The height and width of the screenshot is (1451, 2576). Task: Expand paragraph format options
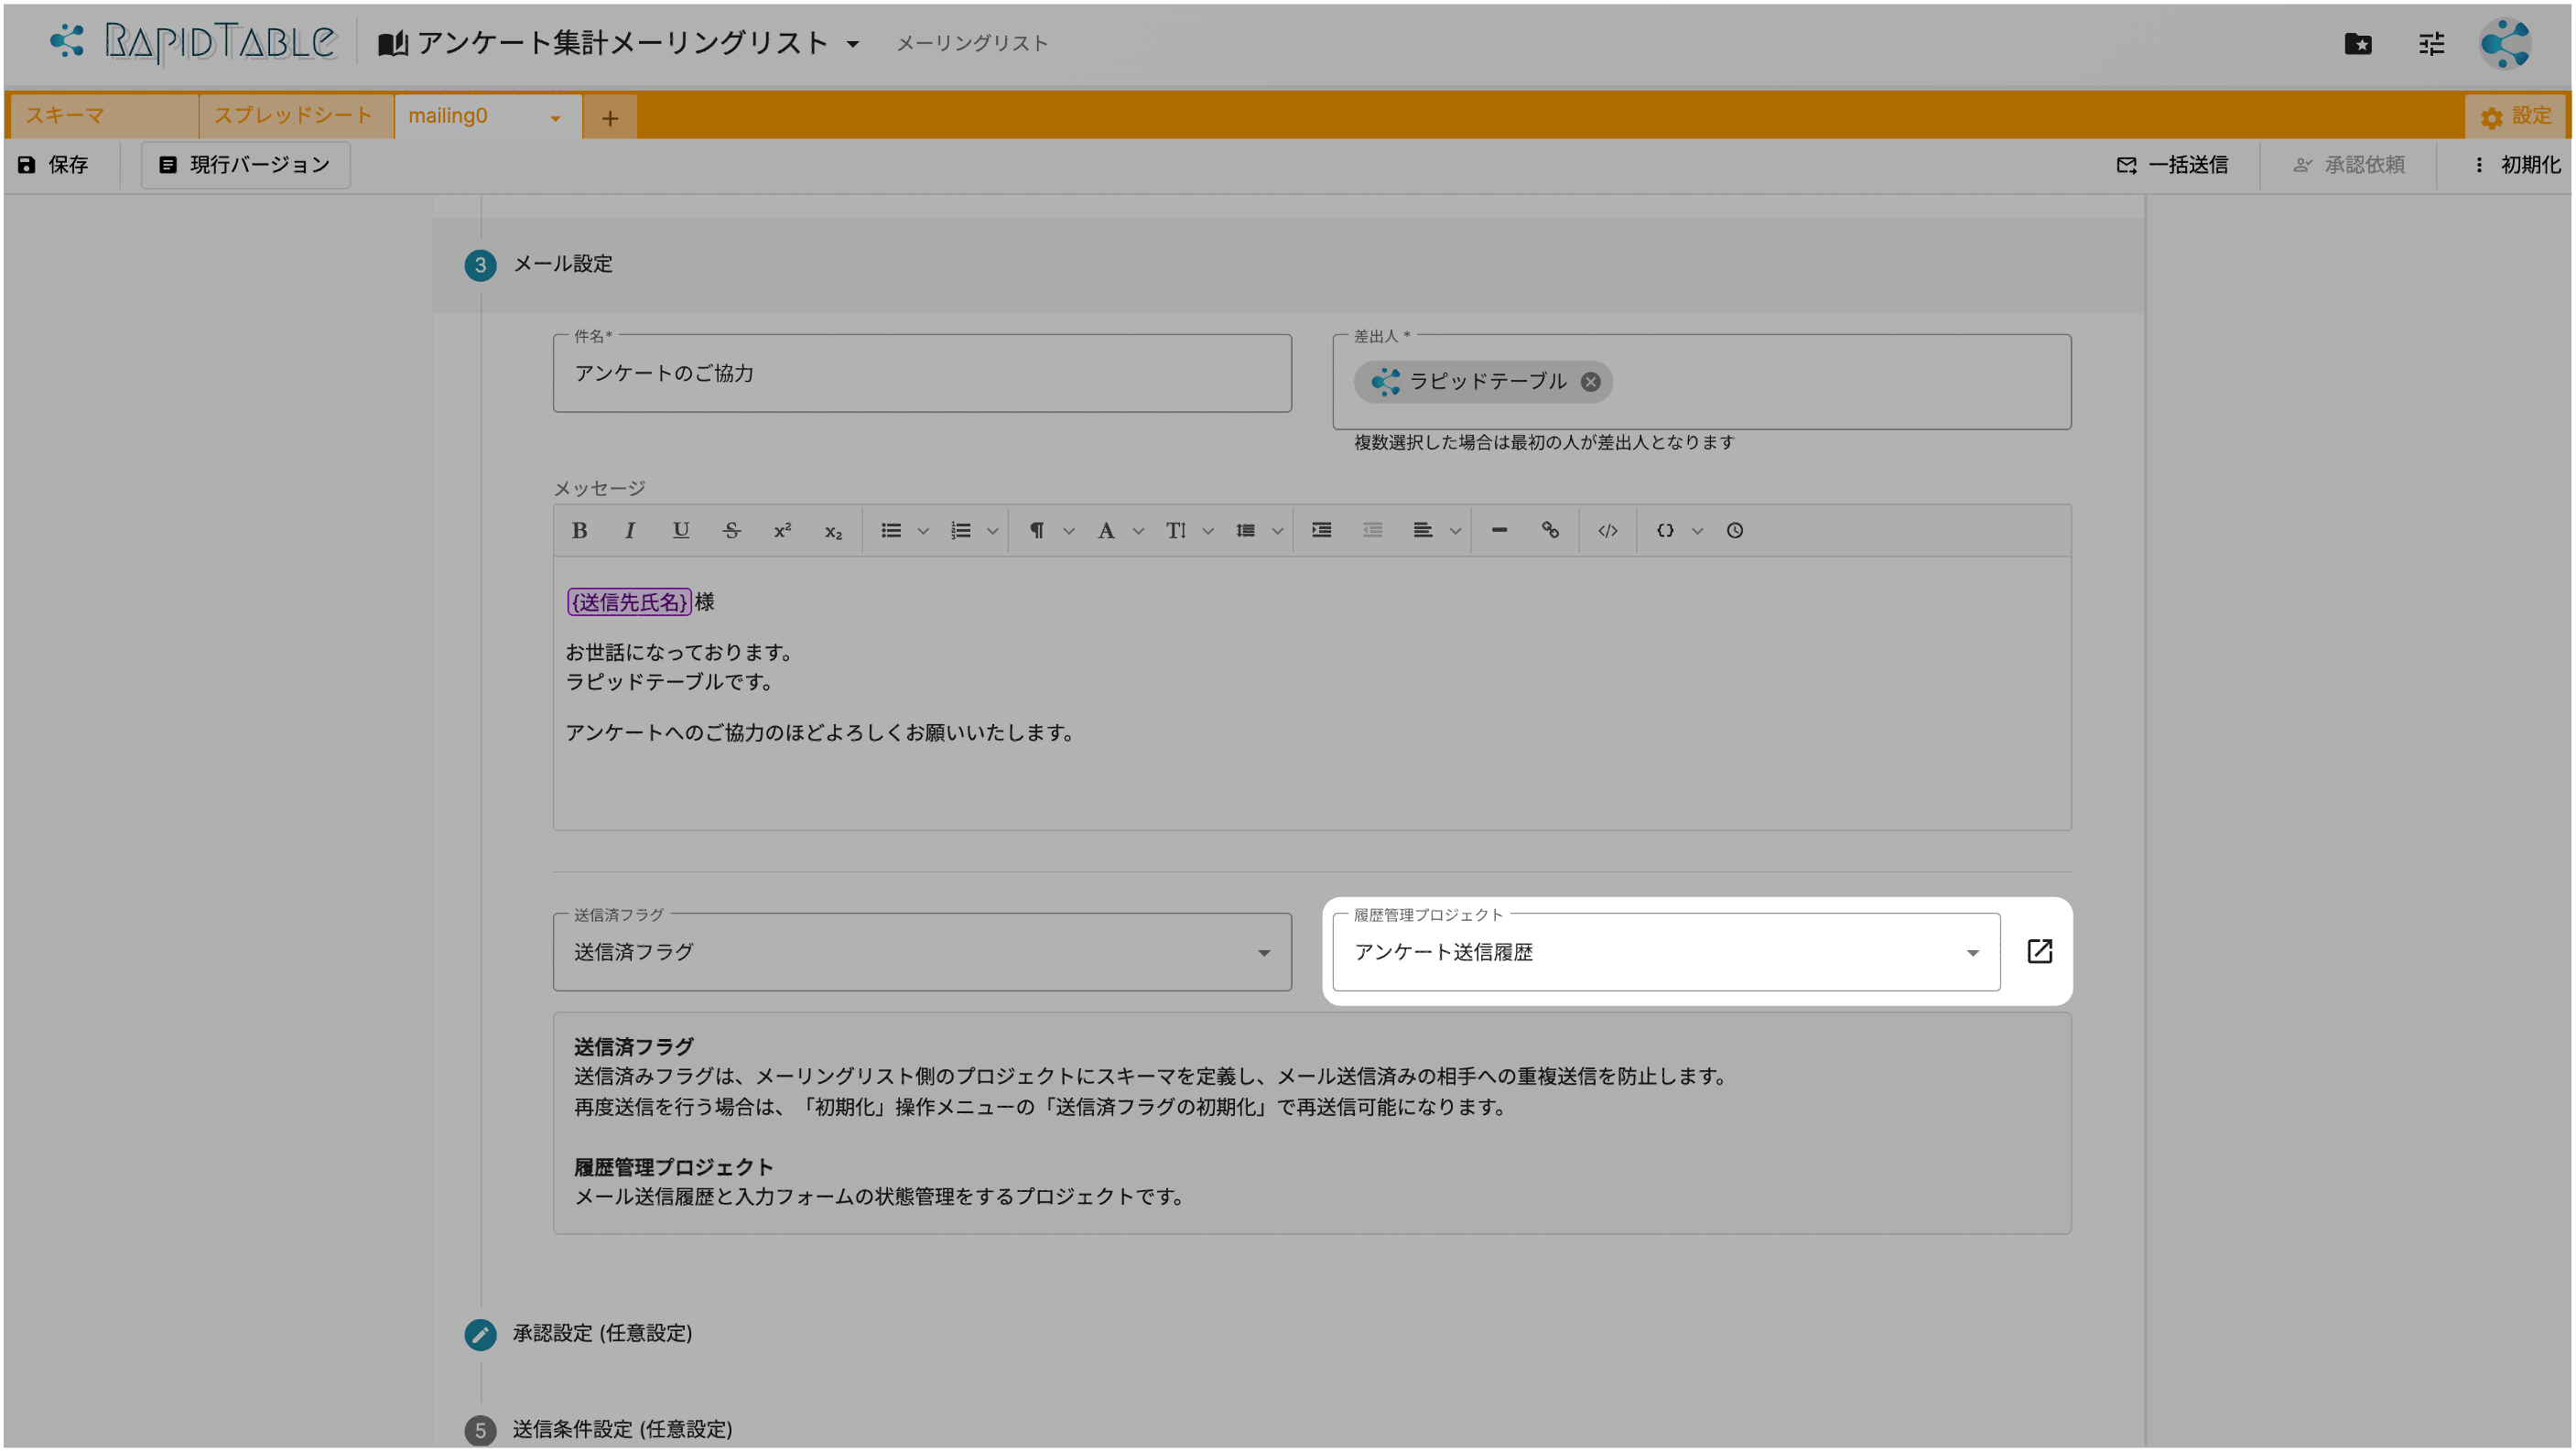pyautogui.click(x=1069, y=531)
